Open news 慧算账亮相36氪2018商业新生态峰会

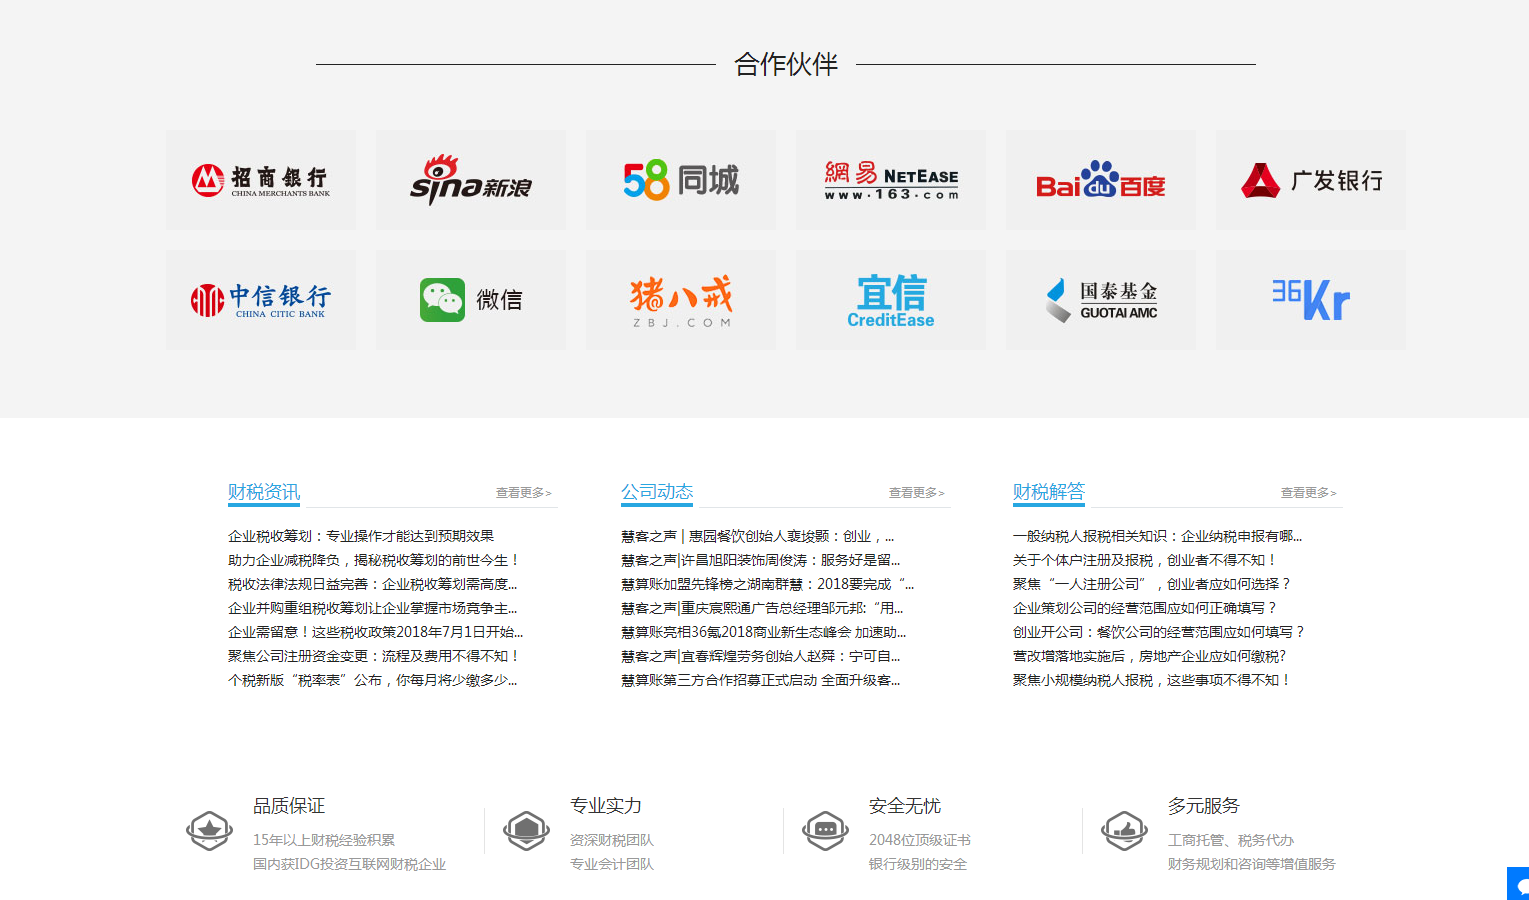(764, 632)
